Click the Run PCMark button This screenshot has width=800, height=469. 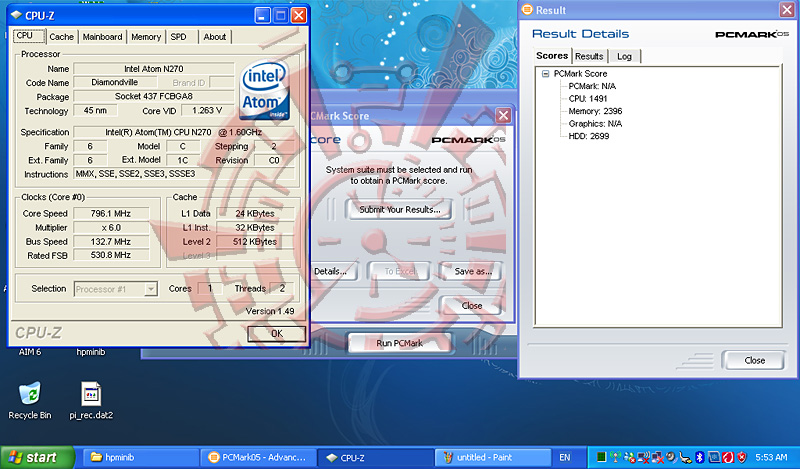[399, 343]
